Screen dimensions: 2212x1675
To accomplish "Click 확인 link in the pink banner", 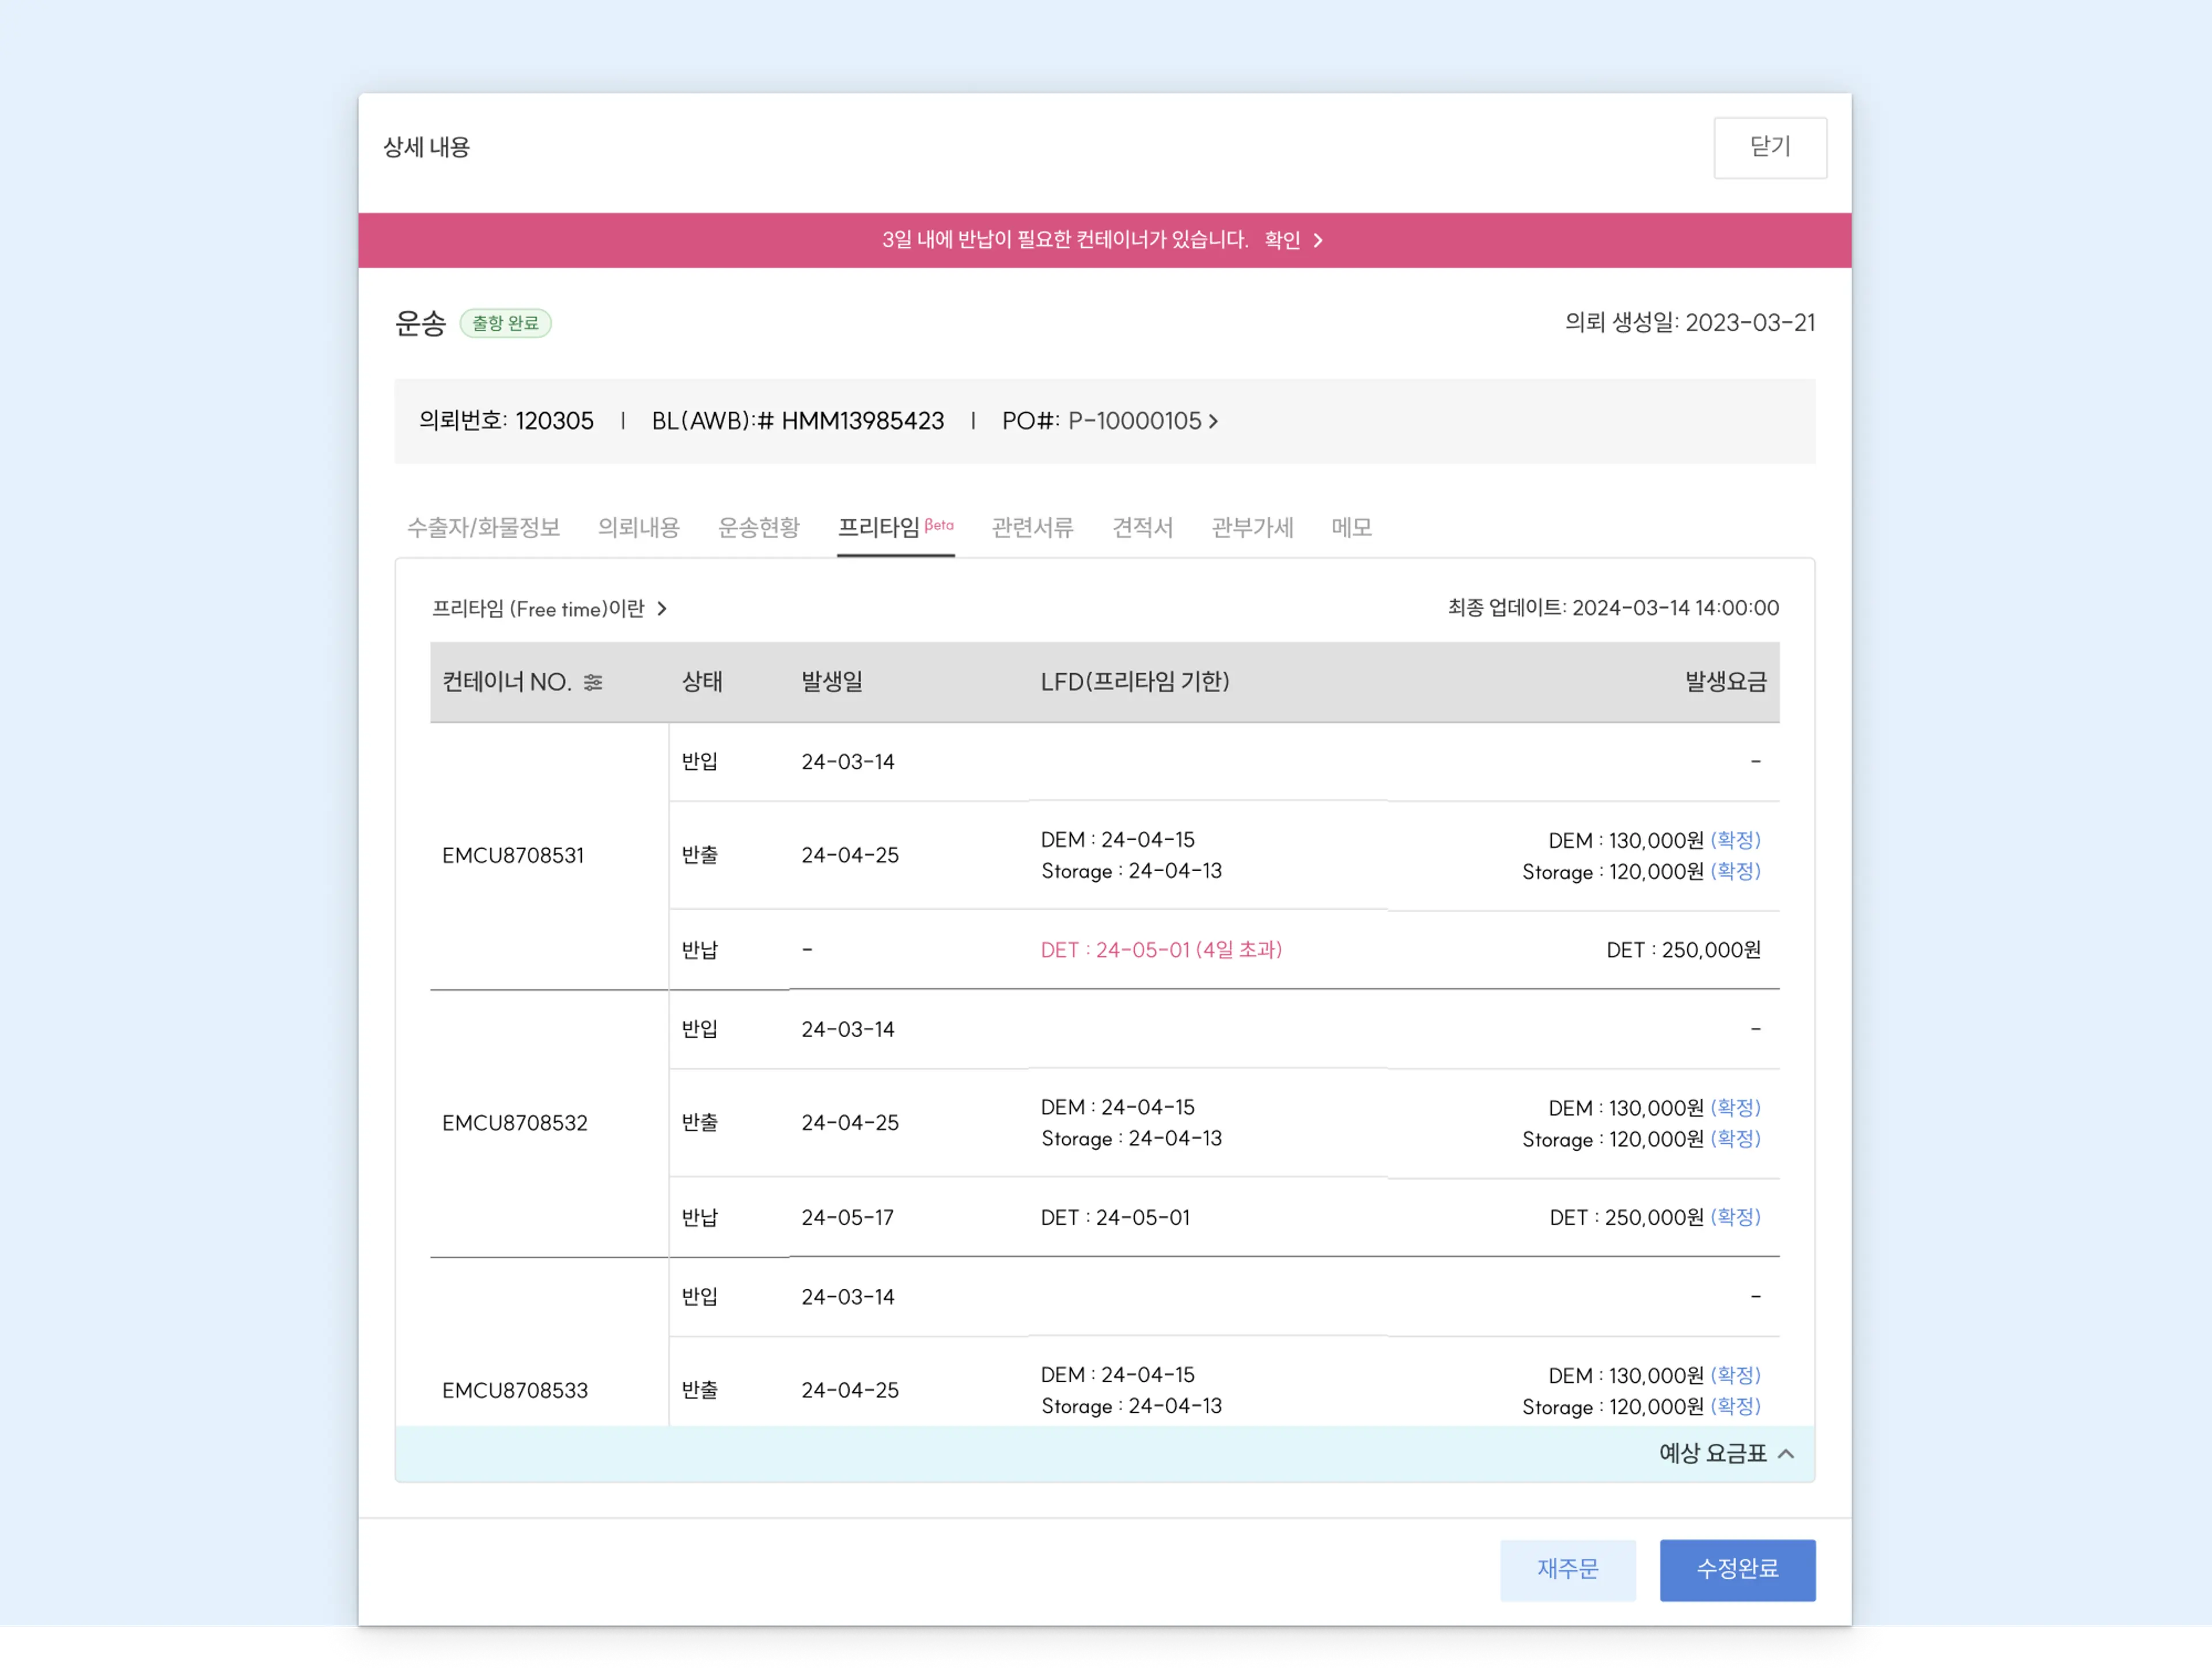I will coord(1282,240).
